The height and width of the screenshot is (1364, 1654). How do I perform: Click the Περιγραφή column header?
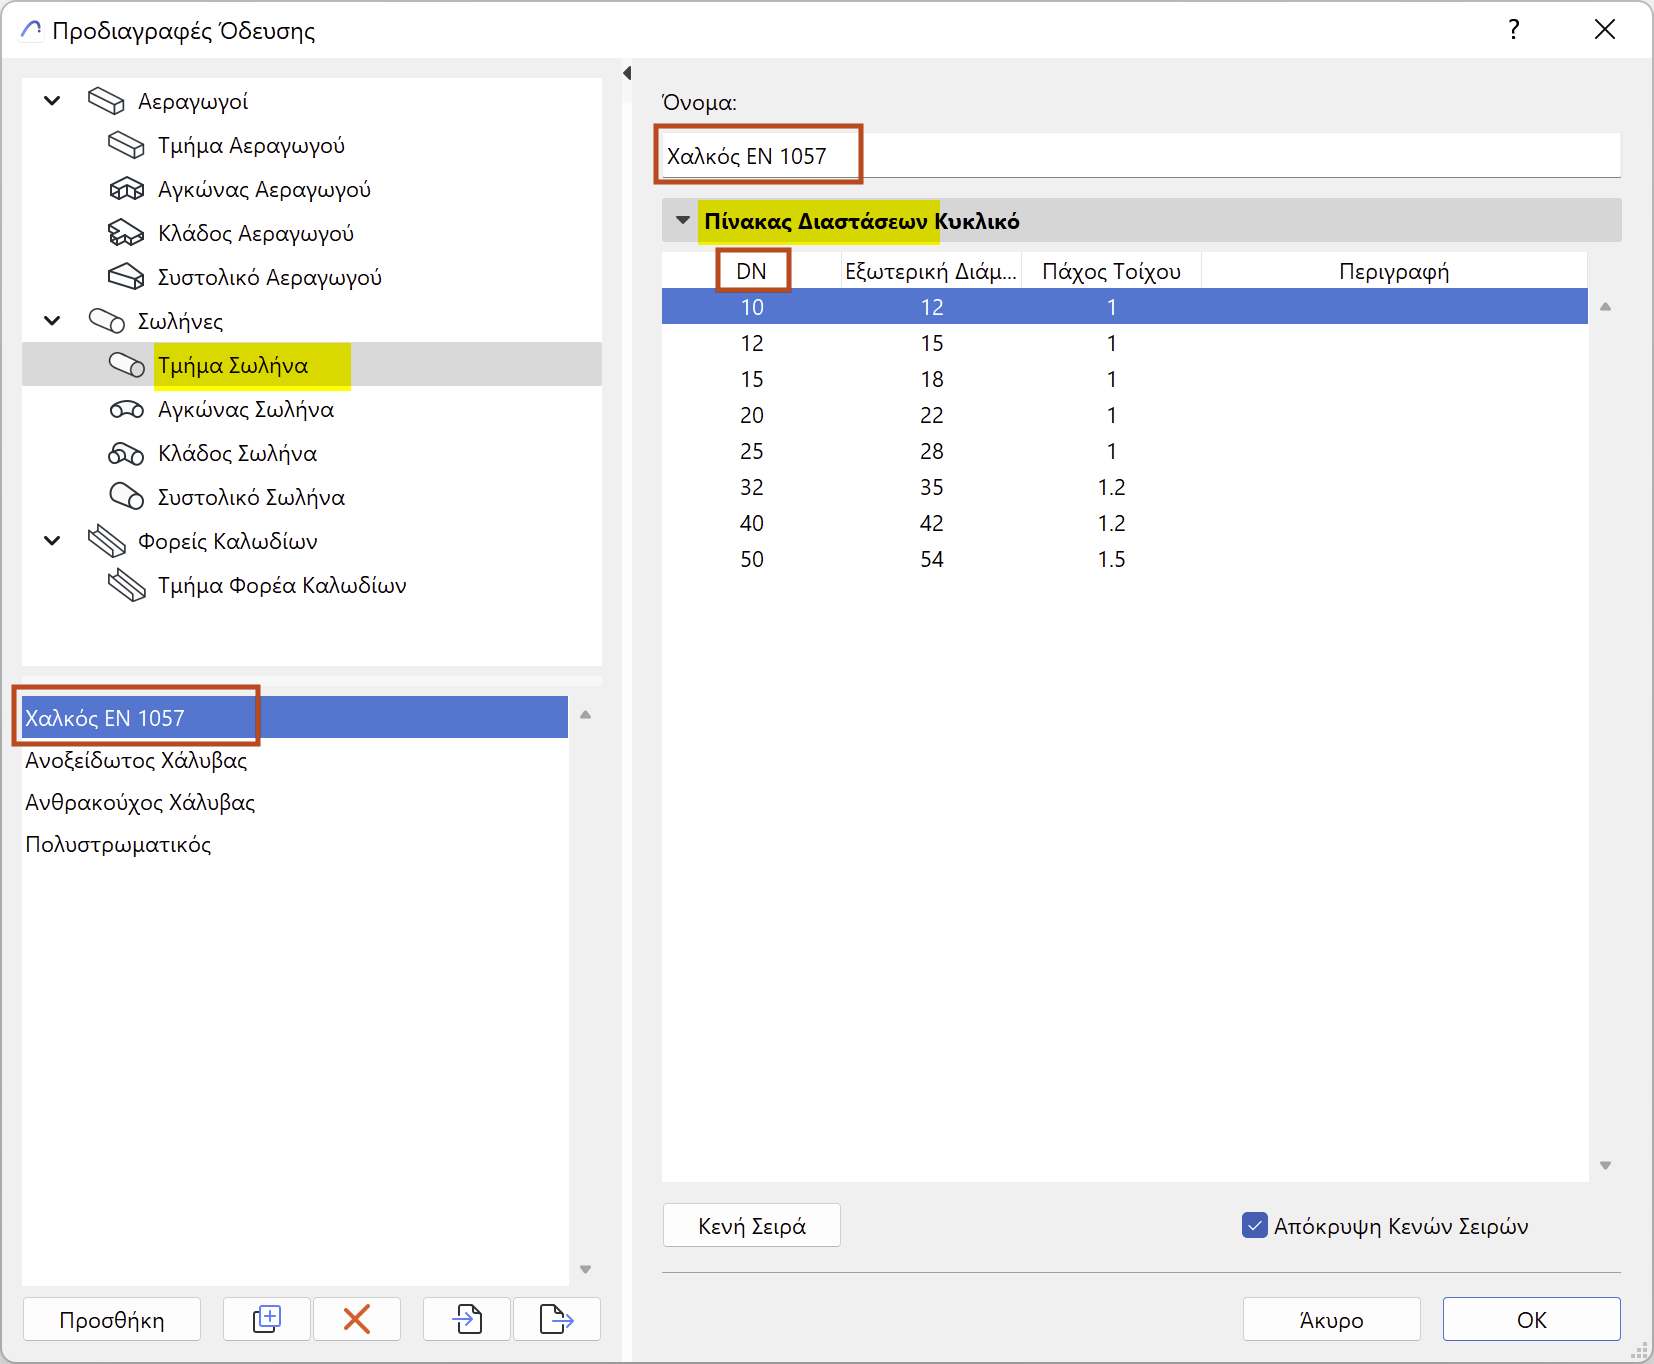coord(1394,271)
